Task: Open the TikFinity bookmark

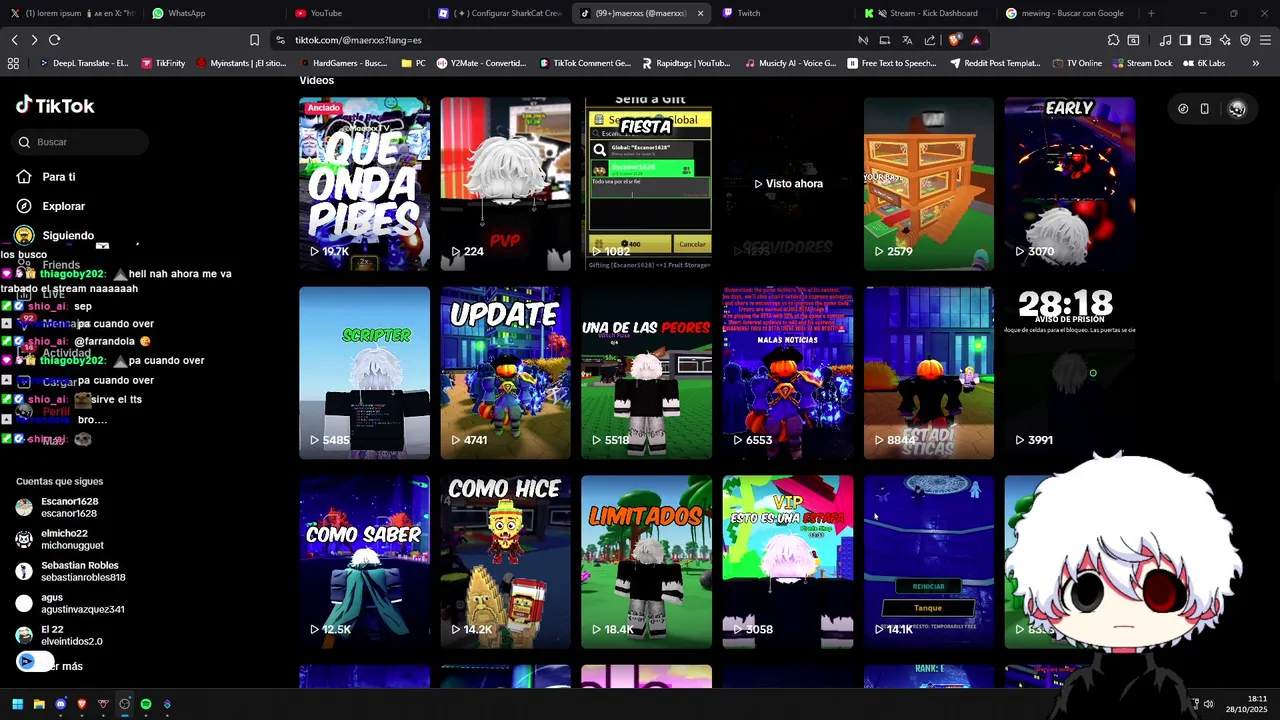Action: 163,63
